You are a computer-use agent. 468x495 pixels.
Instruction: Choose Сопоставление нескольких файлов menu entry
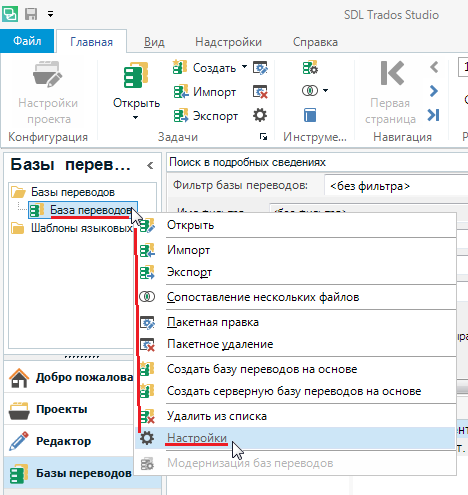[295, 297]
